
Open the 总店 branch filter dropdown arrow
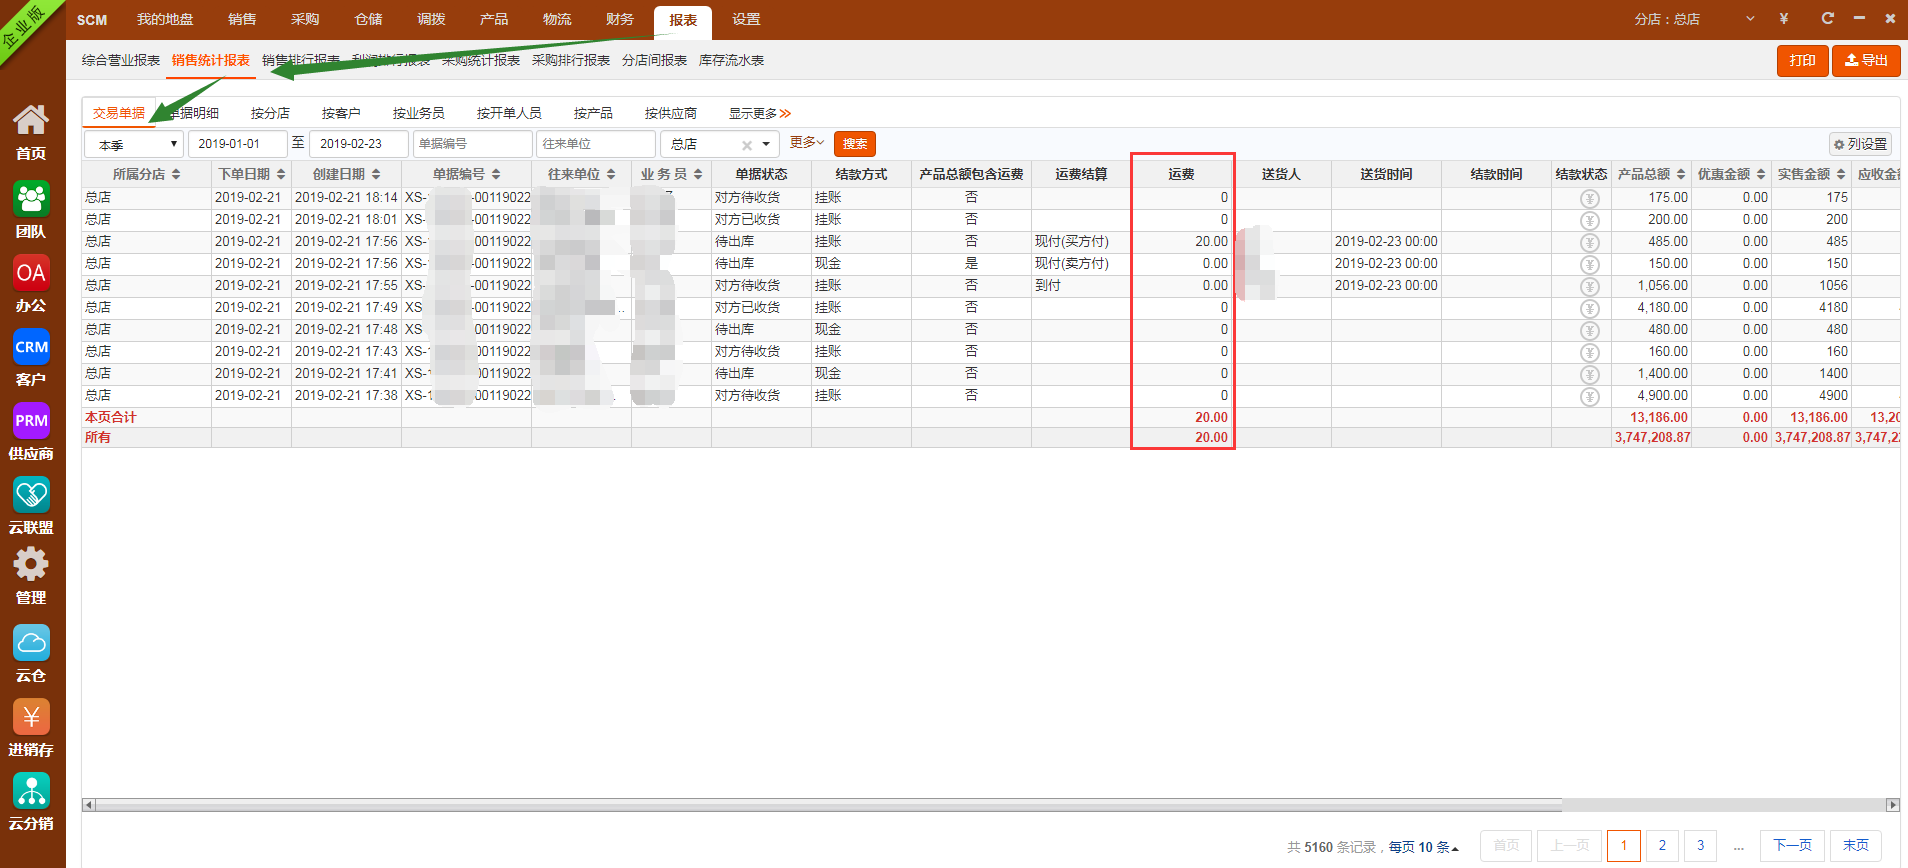click(x=766, y=144)
